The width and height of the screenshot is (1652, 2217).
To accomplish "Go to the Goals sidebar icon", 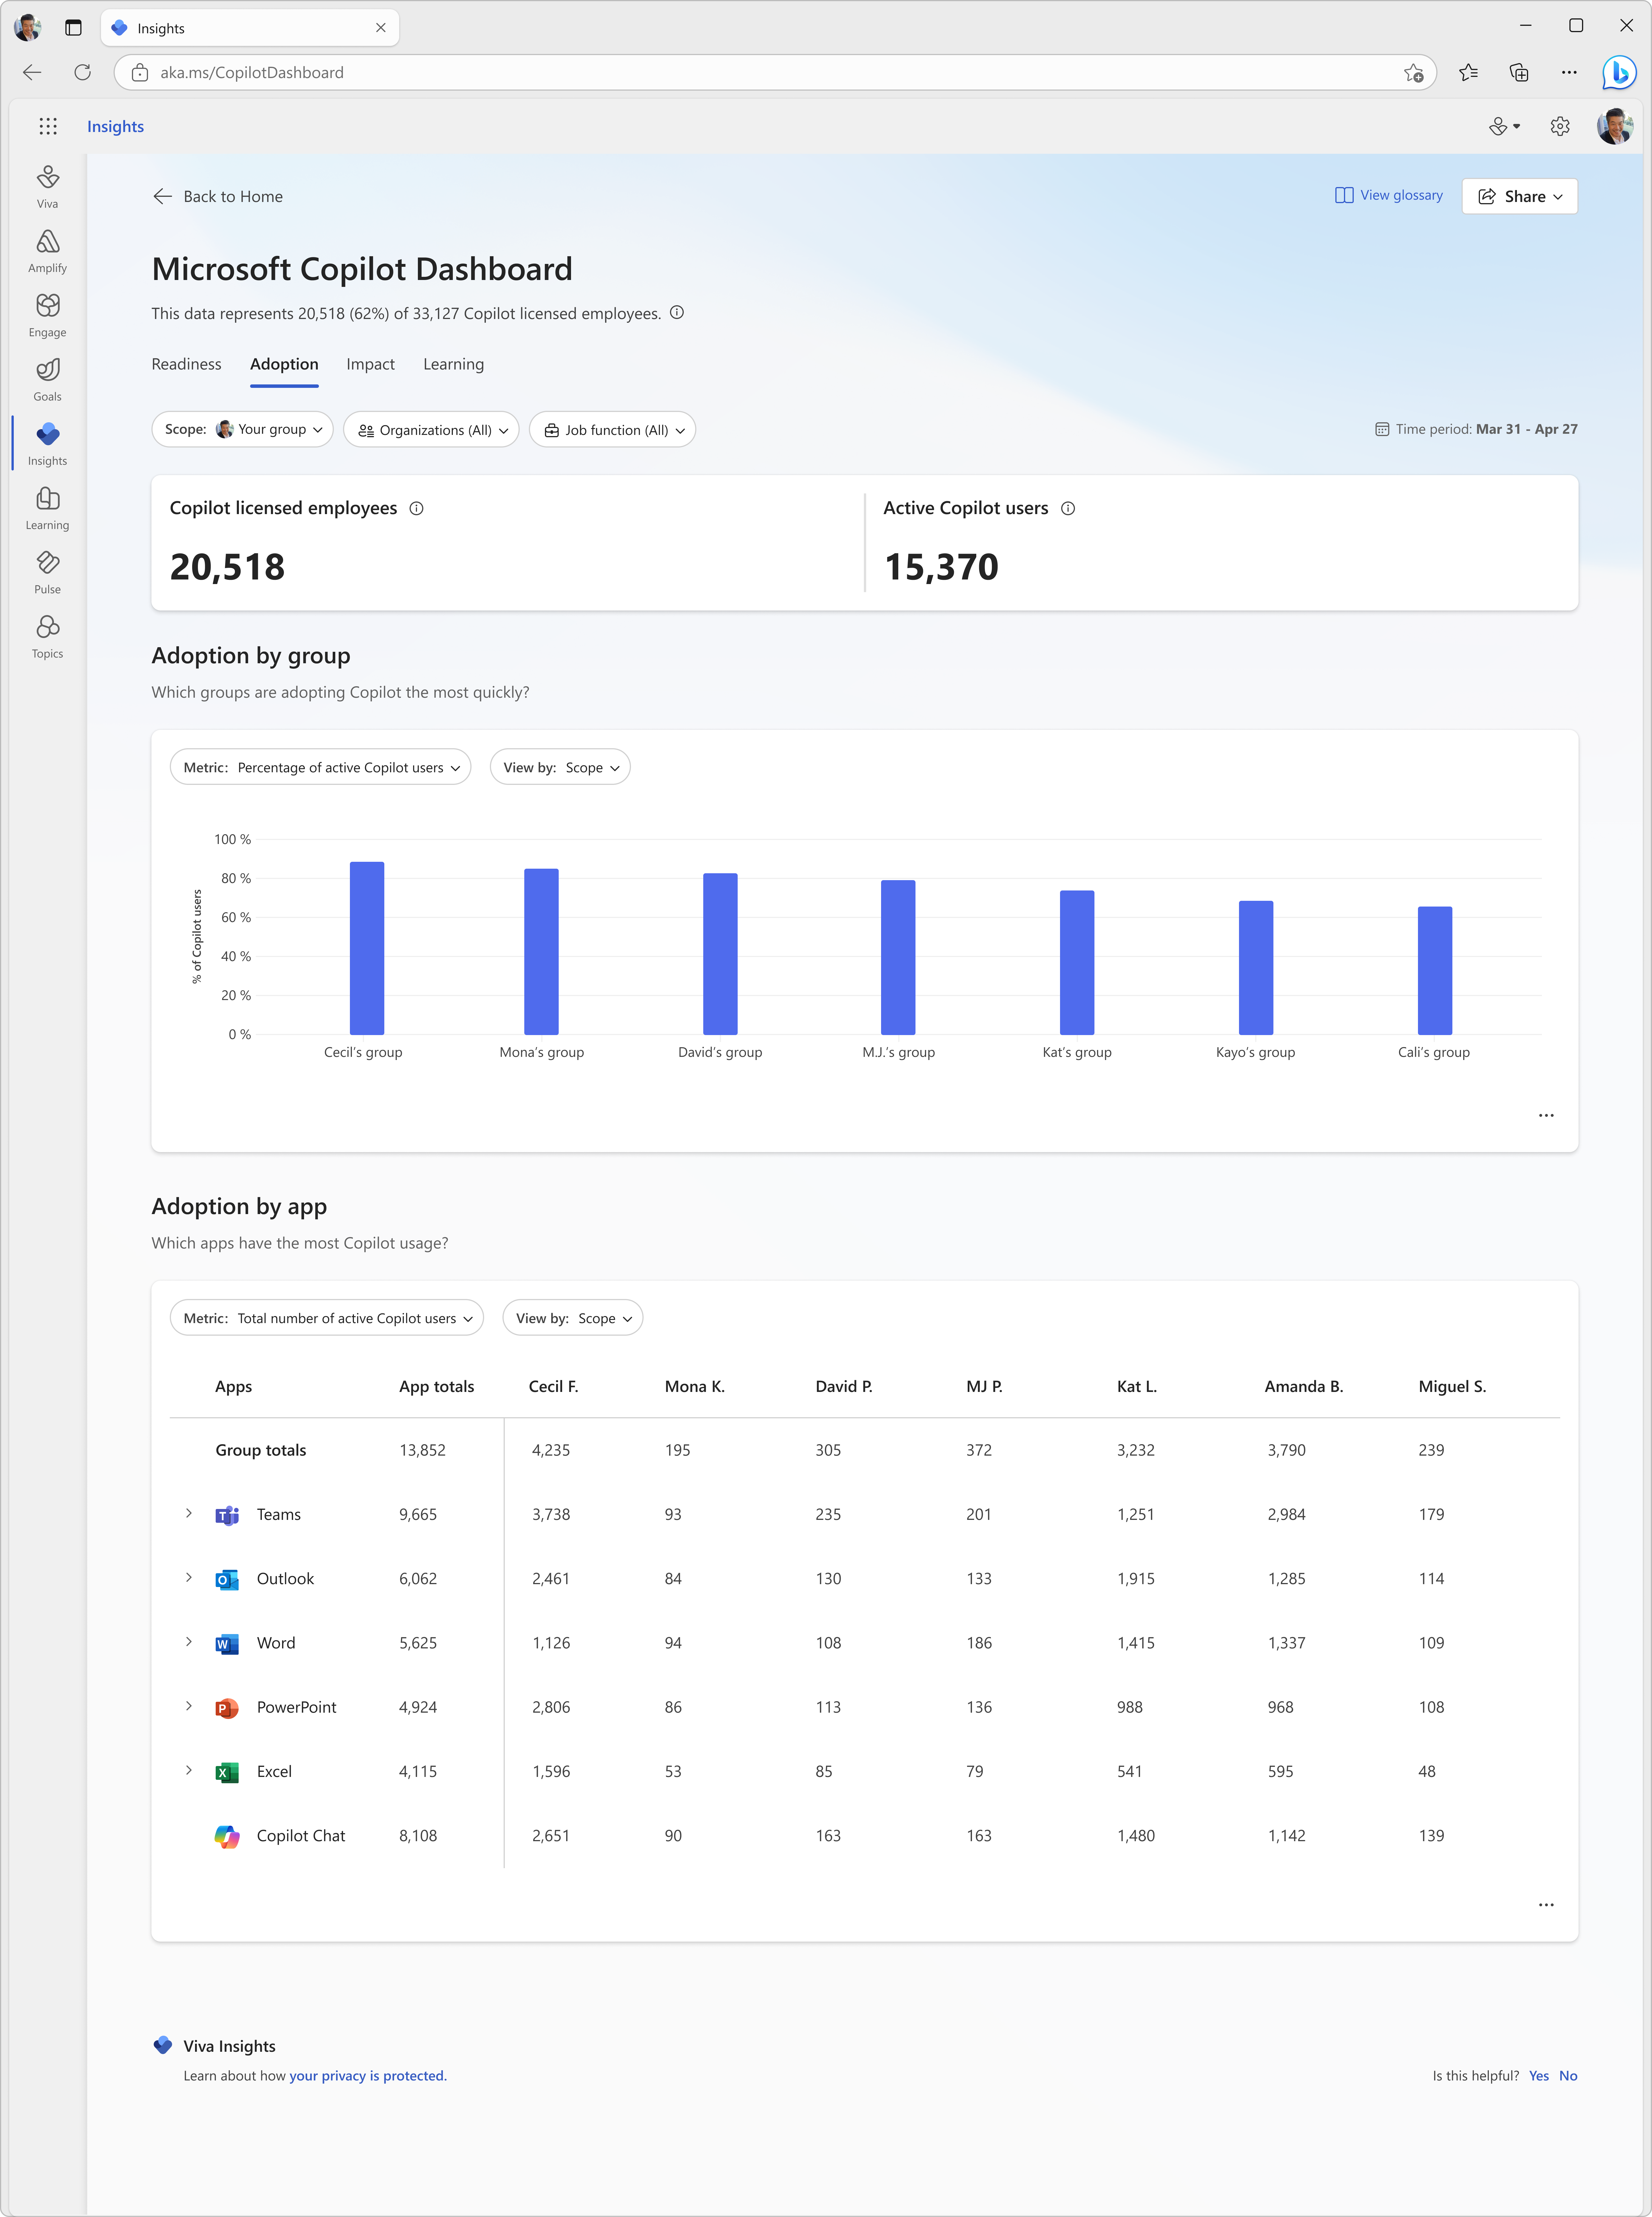I will pos(47,379).
